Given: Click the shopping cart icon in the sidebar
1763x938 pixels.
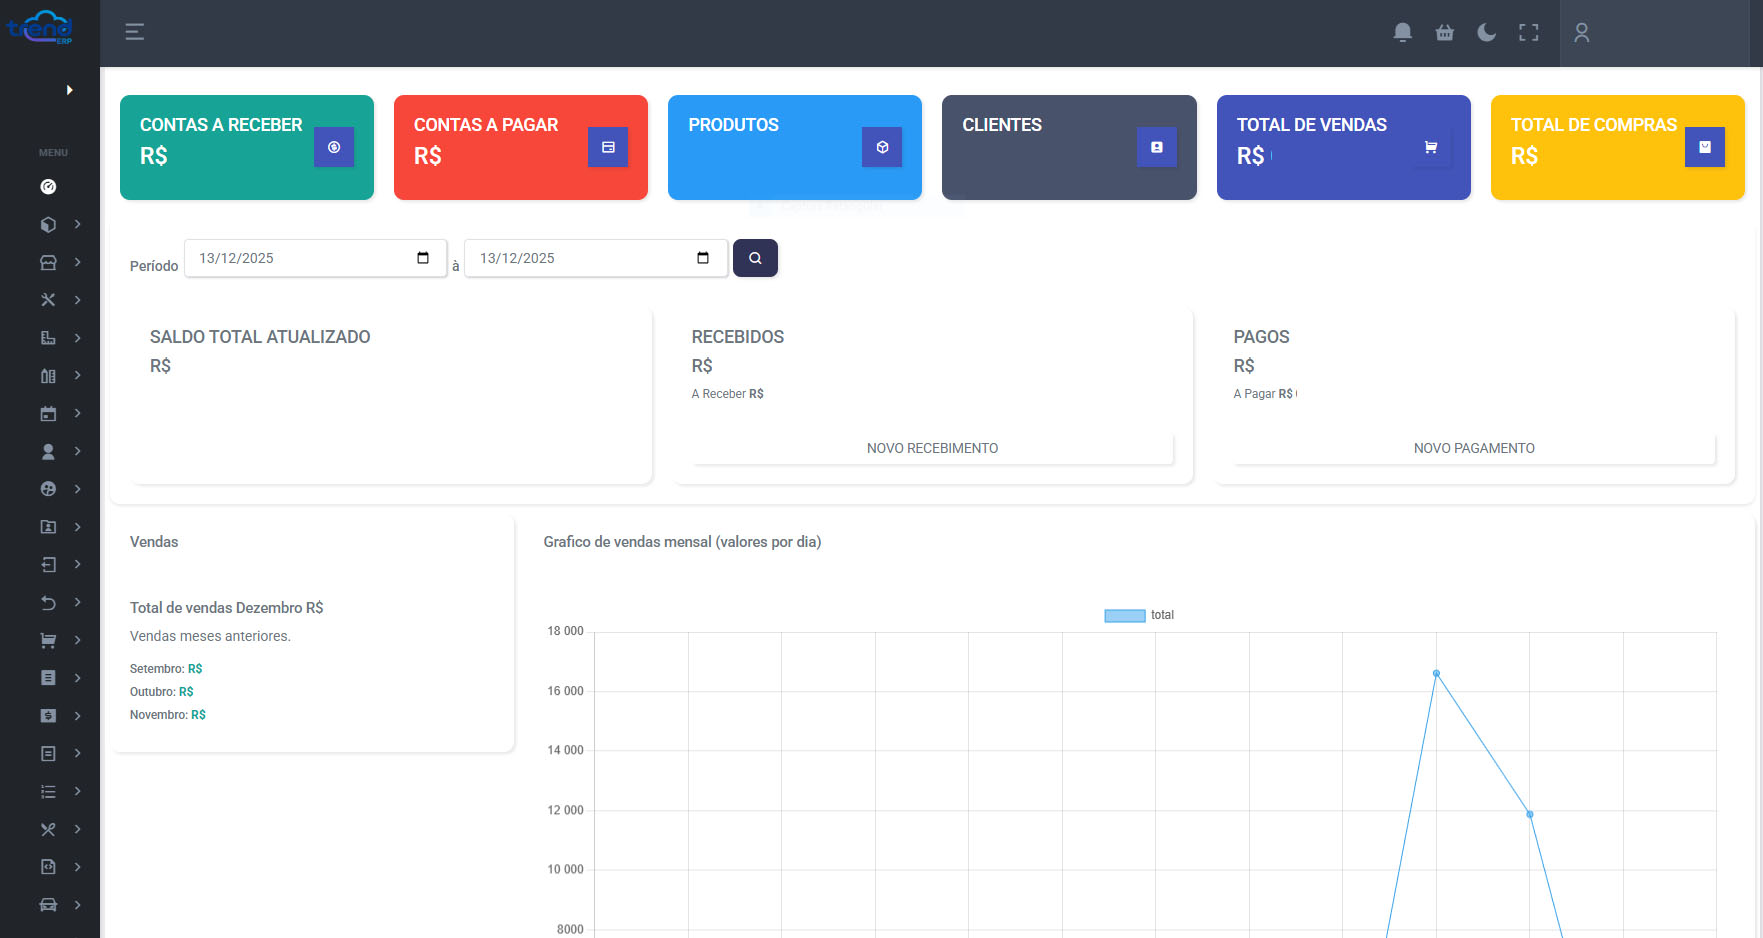Looking at the screenshot, I should pyautogui.click(x=47, y=640).
